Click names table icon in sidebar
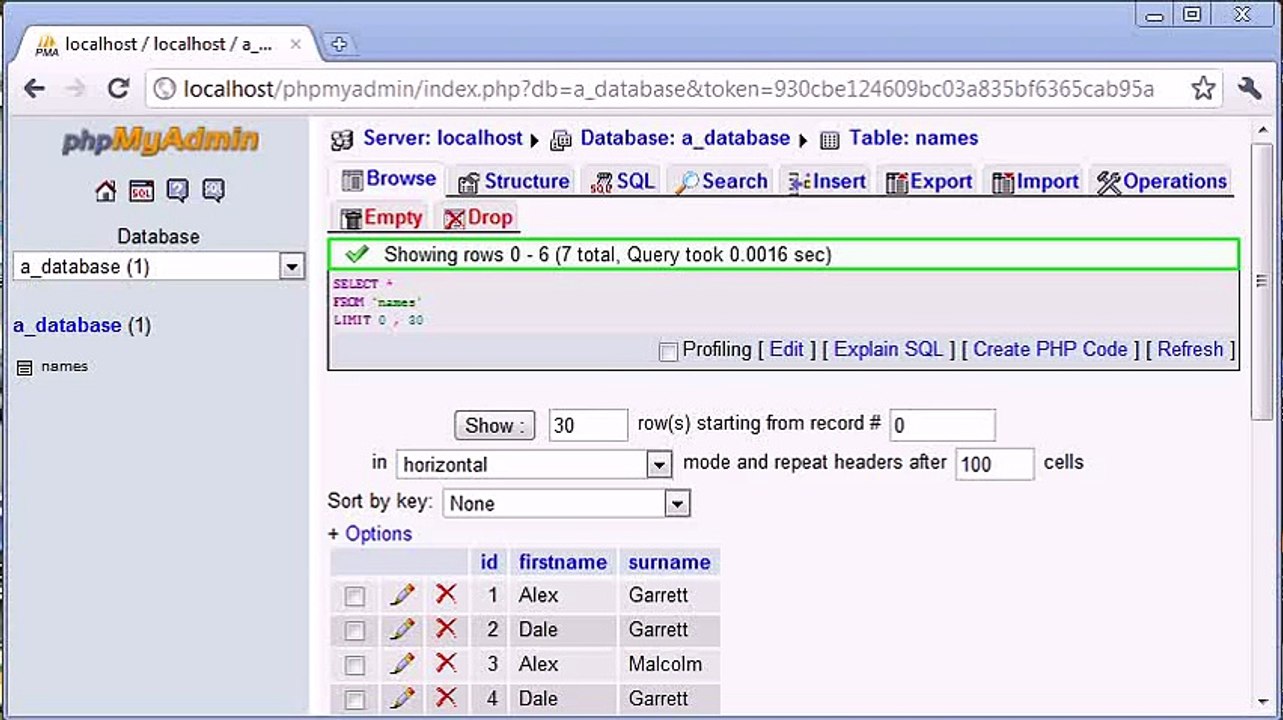This screenshot has width=1283, height=720. click(25, 368)
